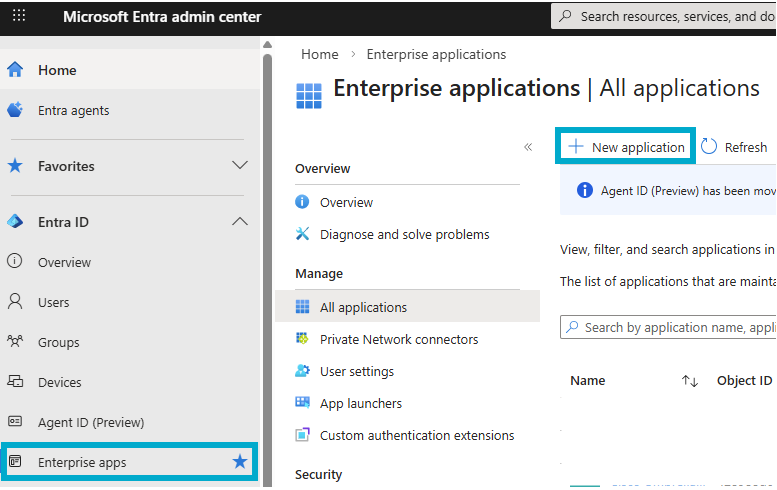The width and height of the screenshot is (777, 490).
Task: Expand the Favorites section chevron
Action: pos(240,165)
